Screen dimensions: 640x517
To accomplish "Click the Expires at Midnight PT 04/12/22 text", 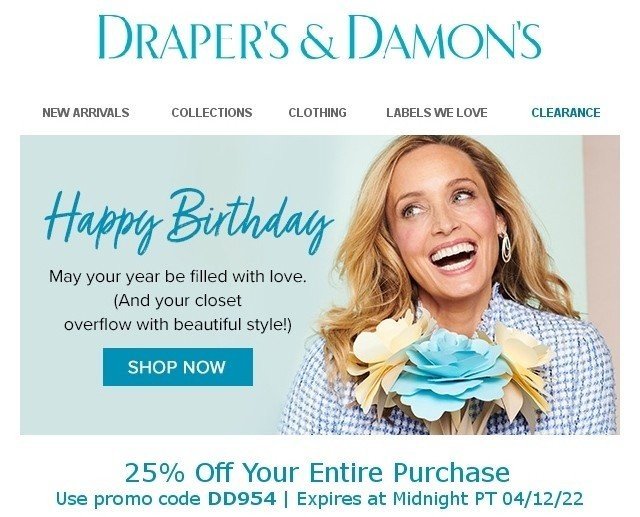I will (440, 499).
